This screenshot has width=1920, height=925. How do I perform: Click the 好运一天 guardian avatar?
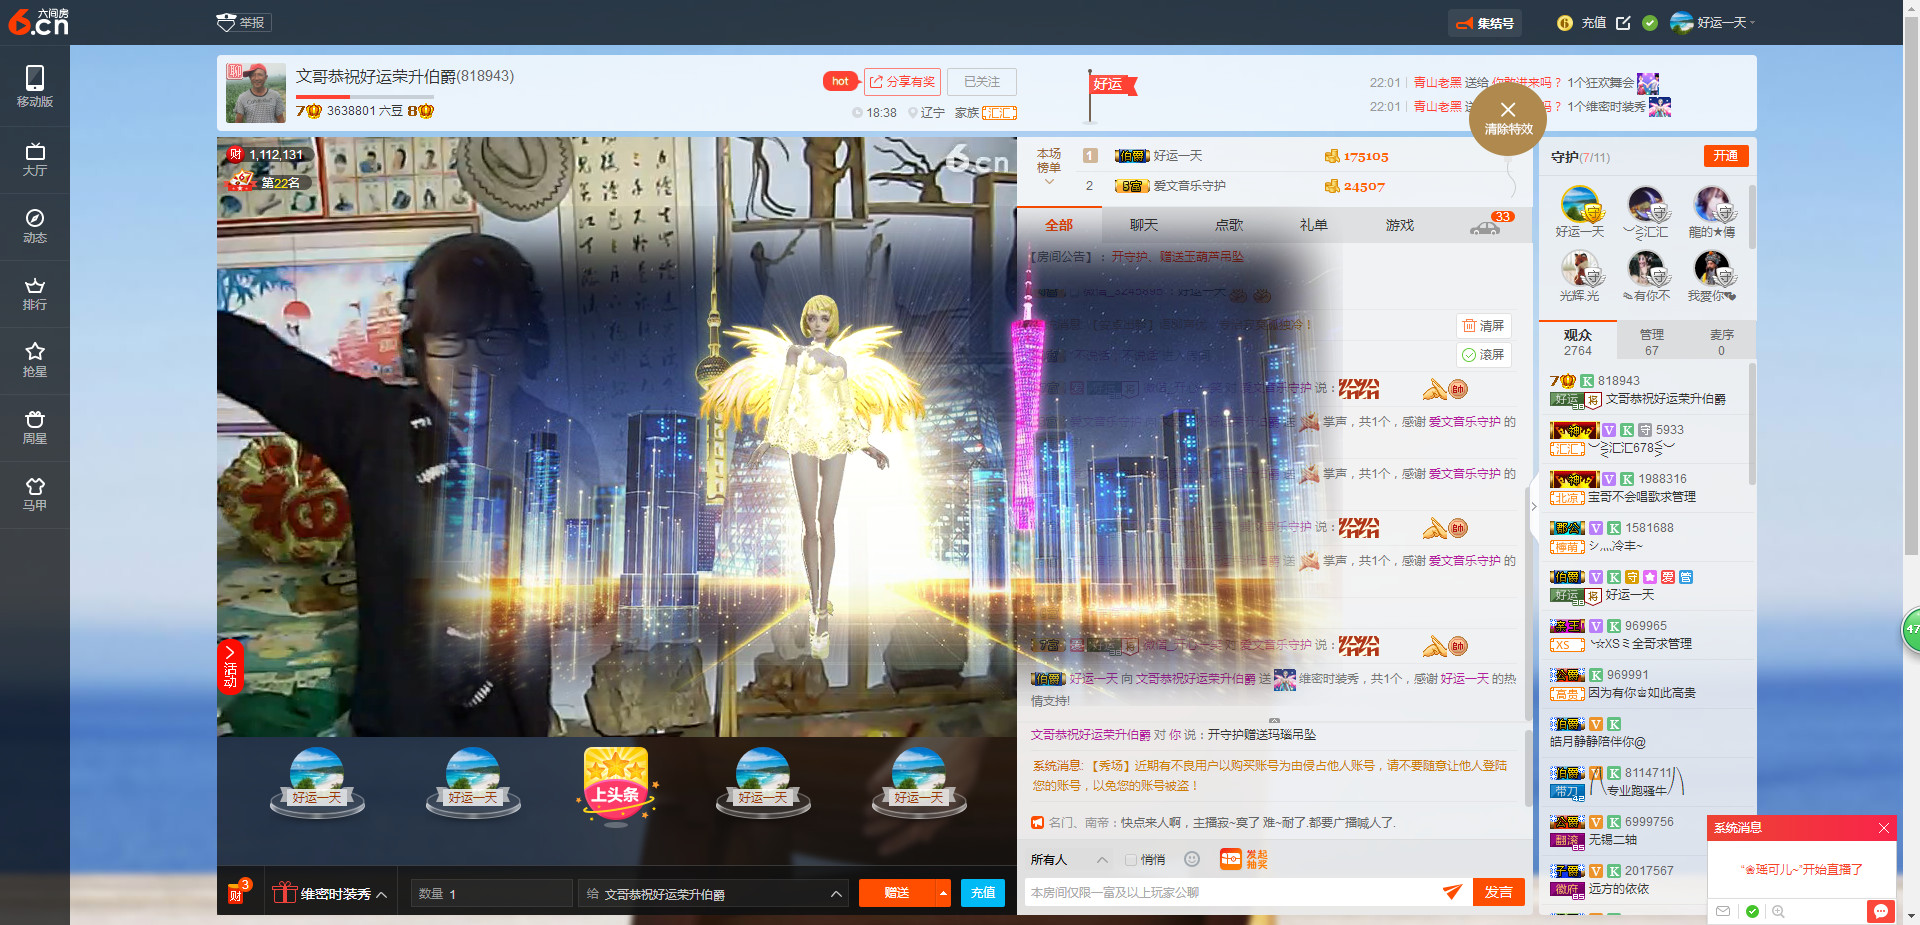click(1580, 206)
